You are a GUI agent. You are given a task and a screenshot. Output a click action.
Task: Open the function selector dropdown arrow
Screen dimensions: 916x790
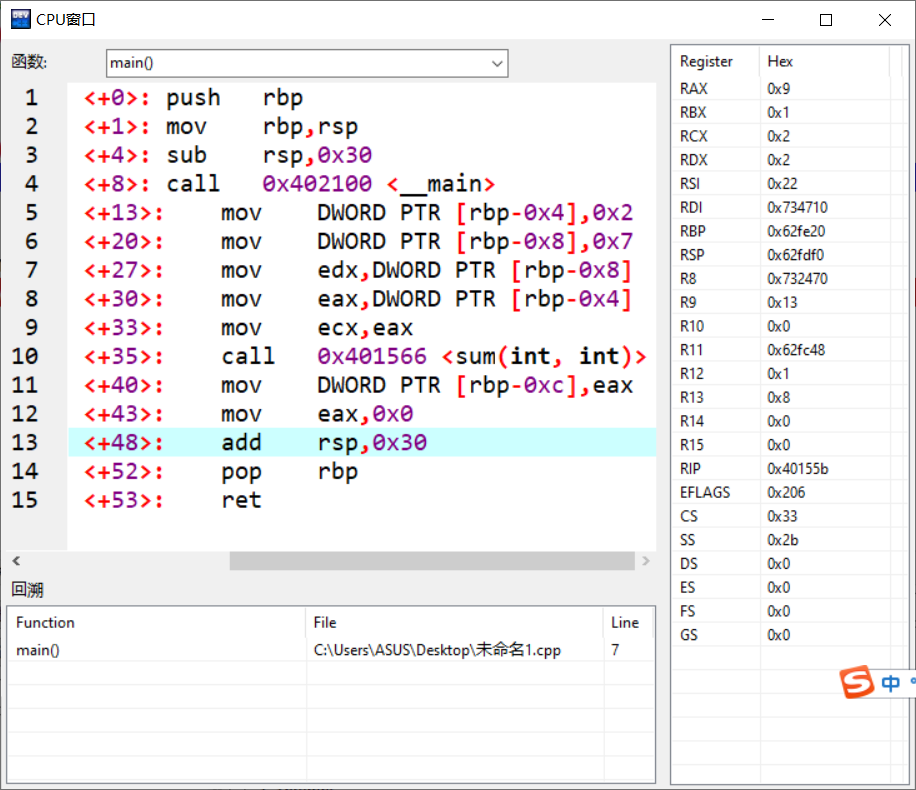497,63
